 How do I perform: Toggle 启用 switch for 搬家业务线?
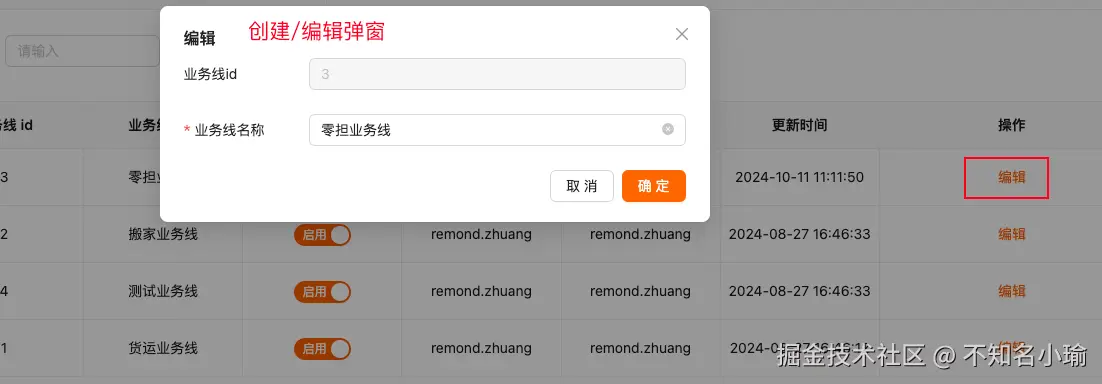[x=322, y=235]
